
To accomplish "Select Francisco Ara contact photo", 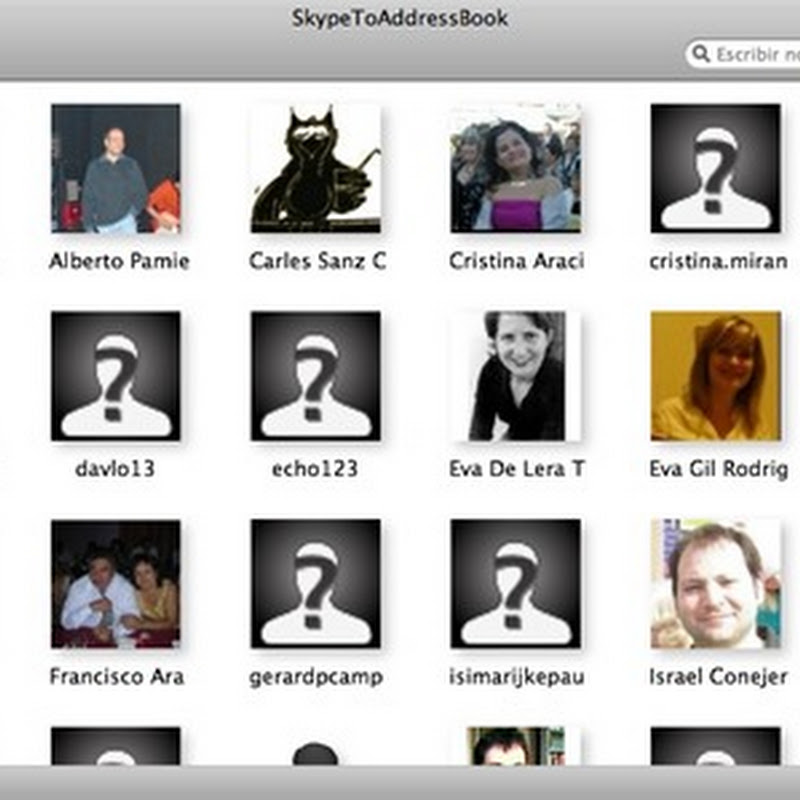I will 116,584.
